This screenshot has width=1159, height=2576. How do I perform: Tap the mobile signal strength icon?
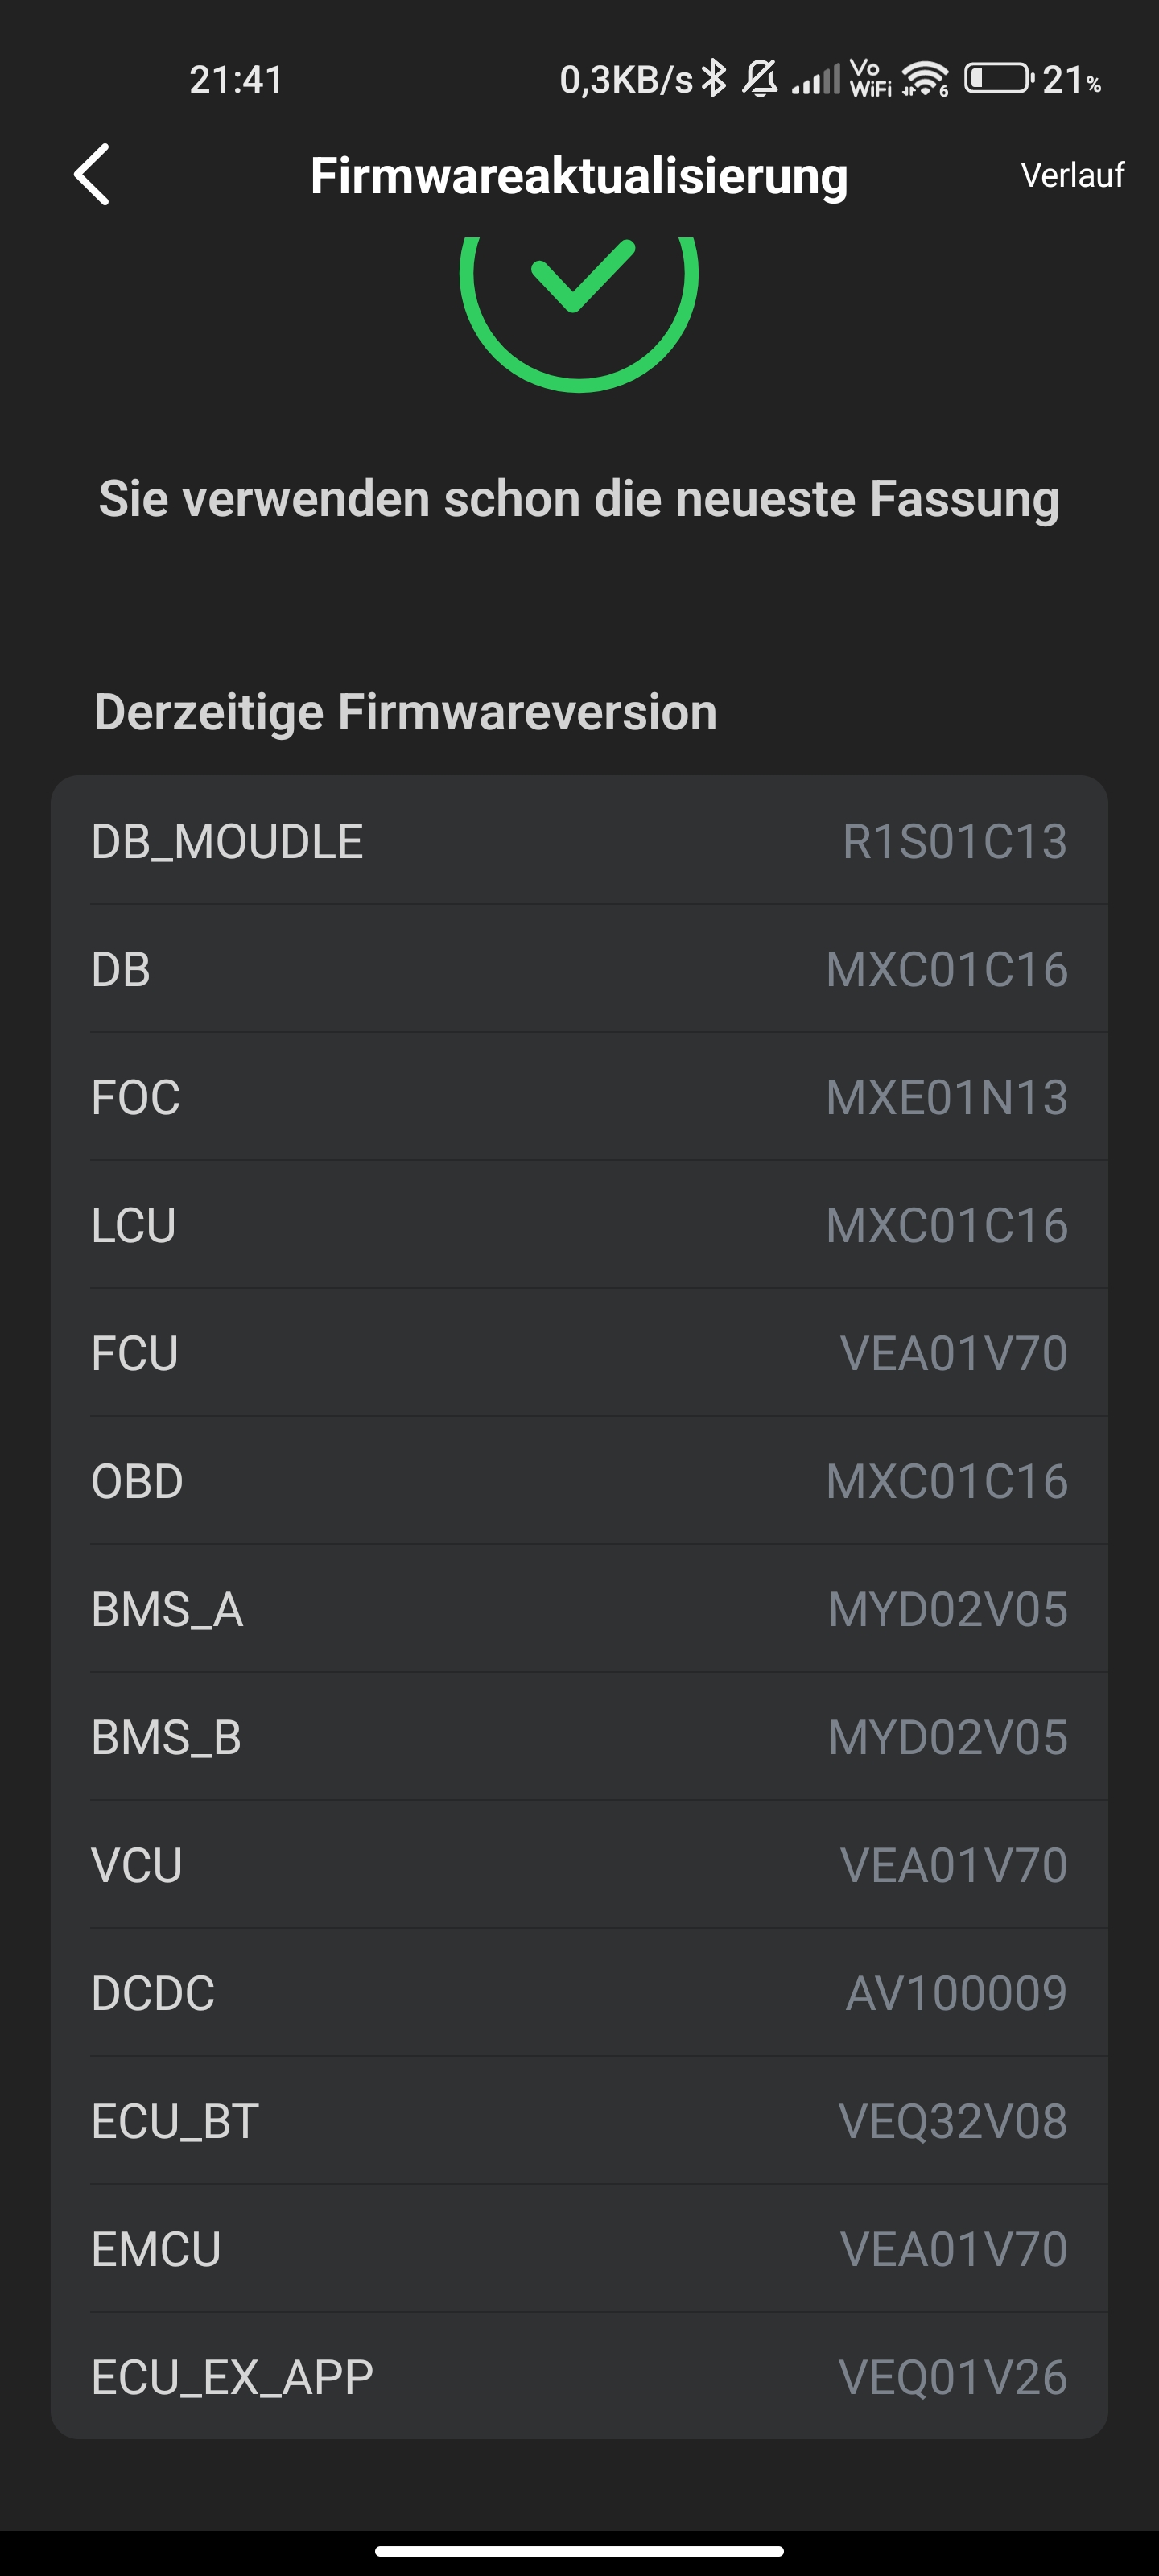[815, 80]
